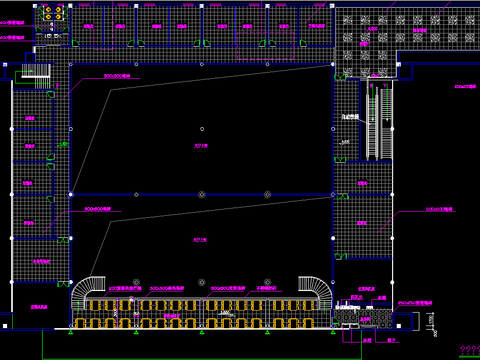Select the left curved staircase symbol
The height and width of the screenshot is (360, 480).
pos(87,291)
